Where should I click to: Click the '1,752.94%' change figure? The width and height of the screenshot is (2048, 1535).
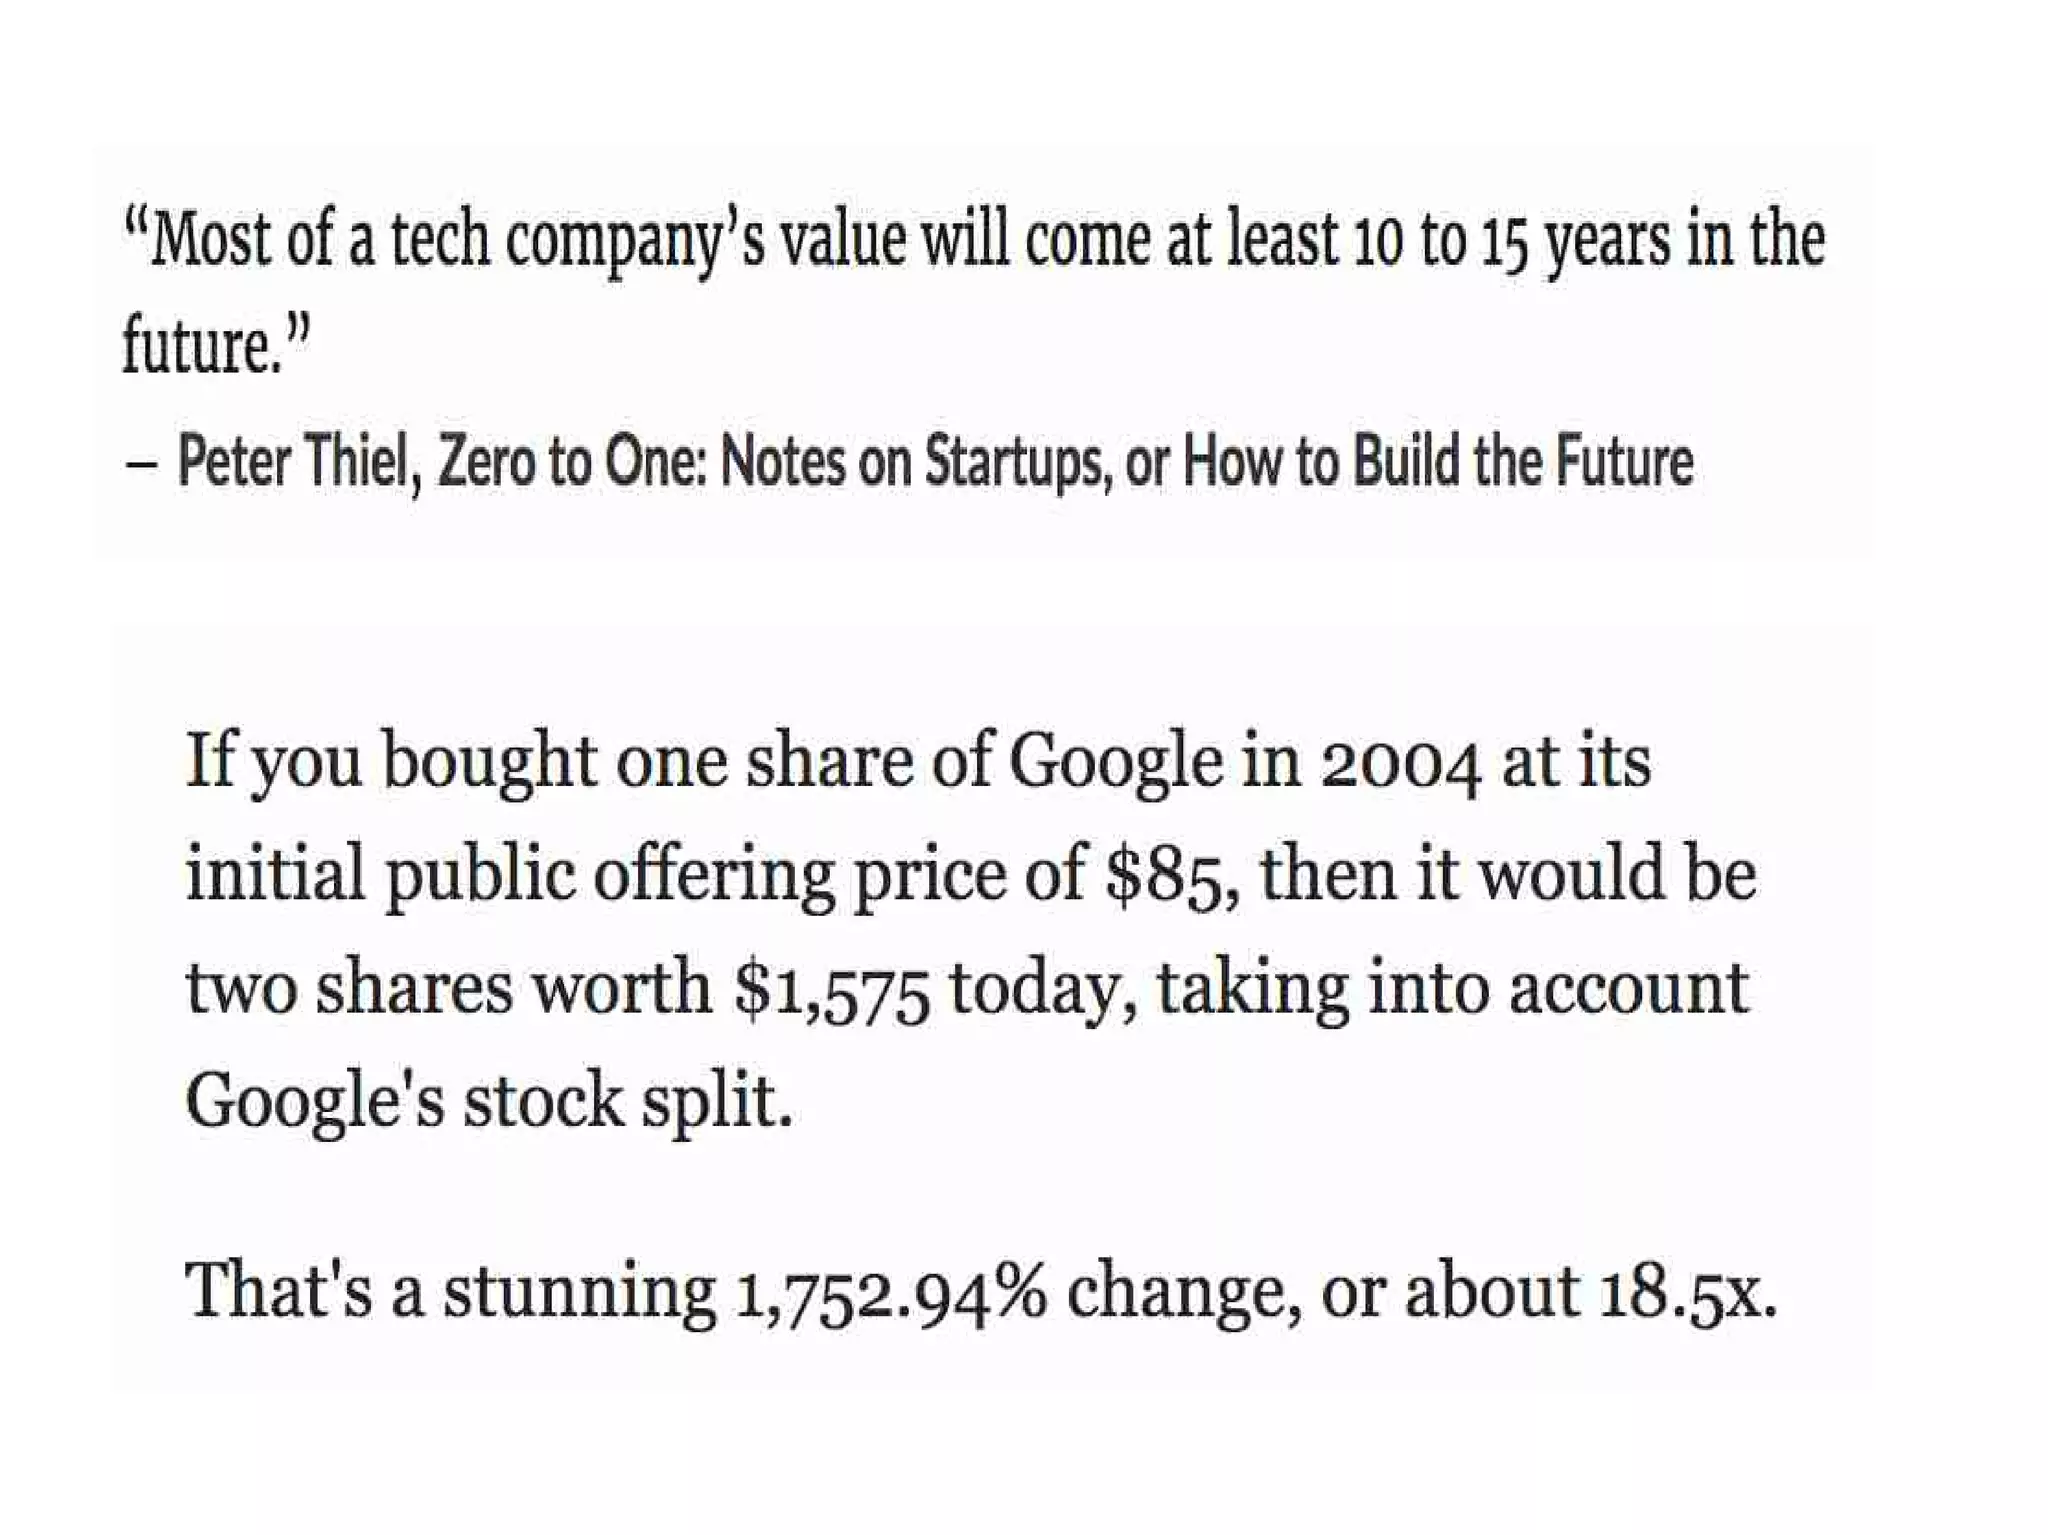pyautogui.click(x=890, y=1294)
